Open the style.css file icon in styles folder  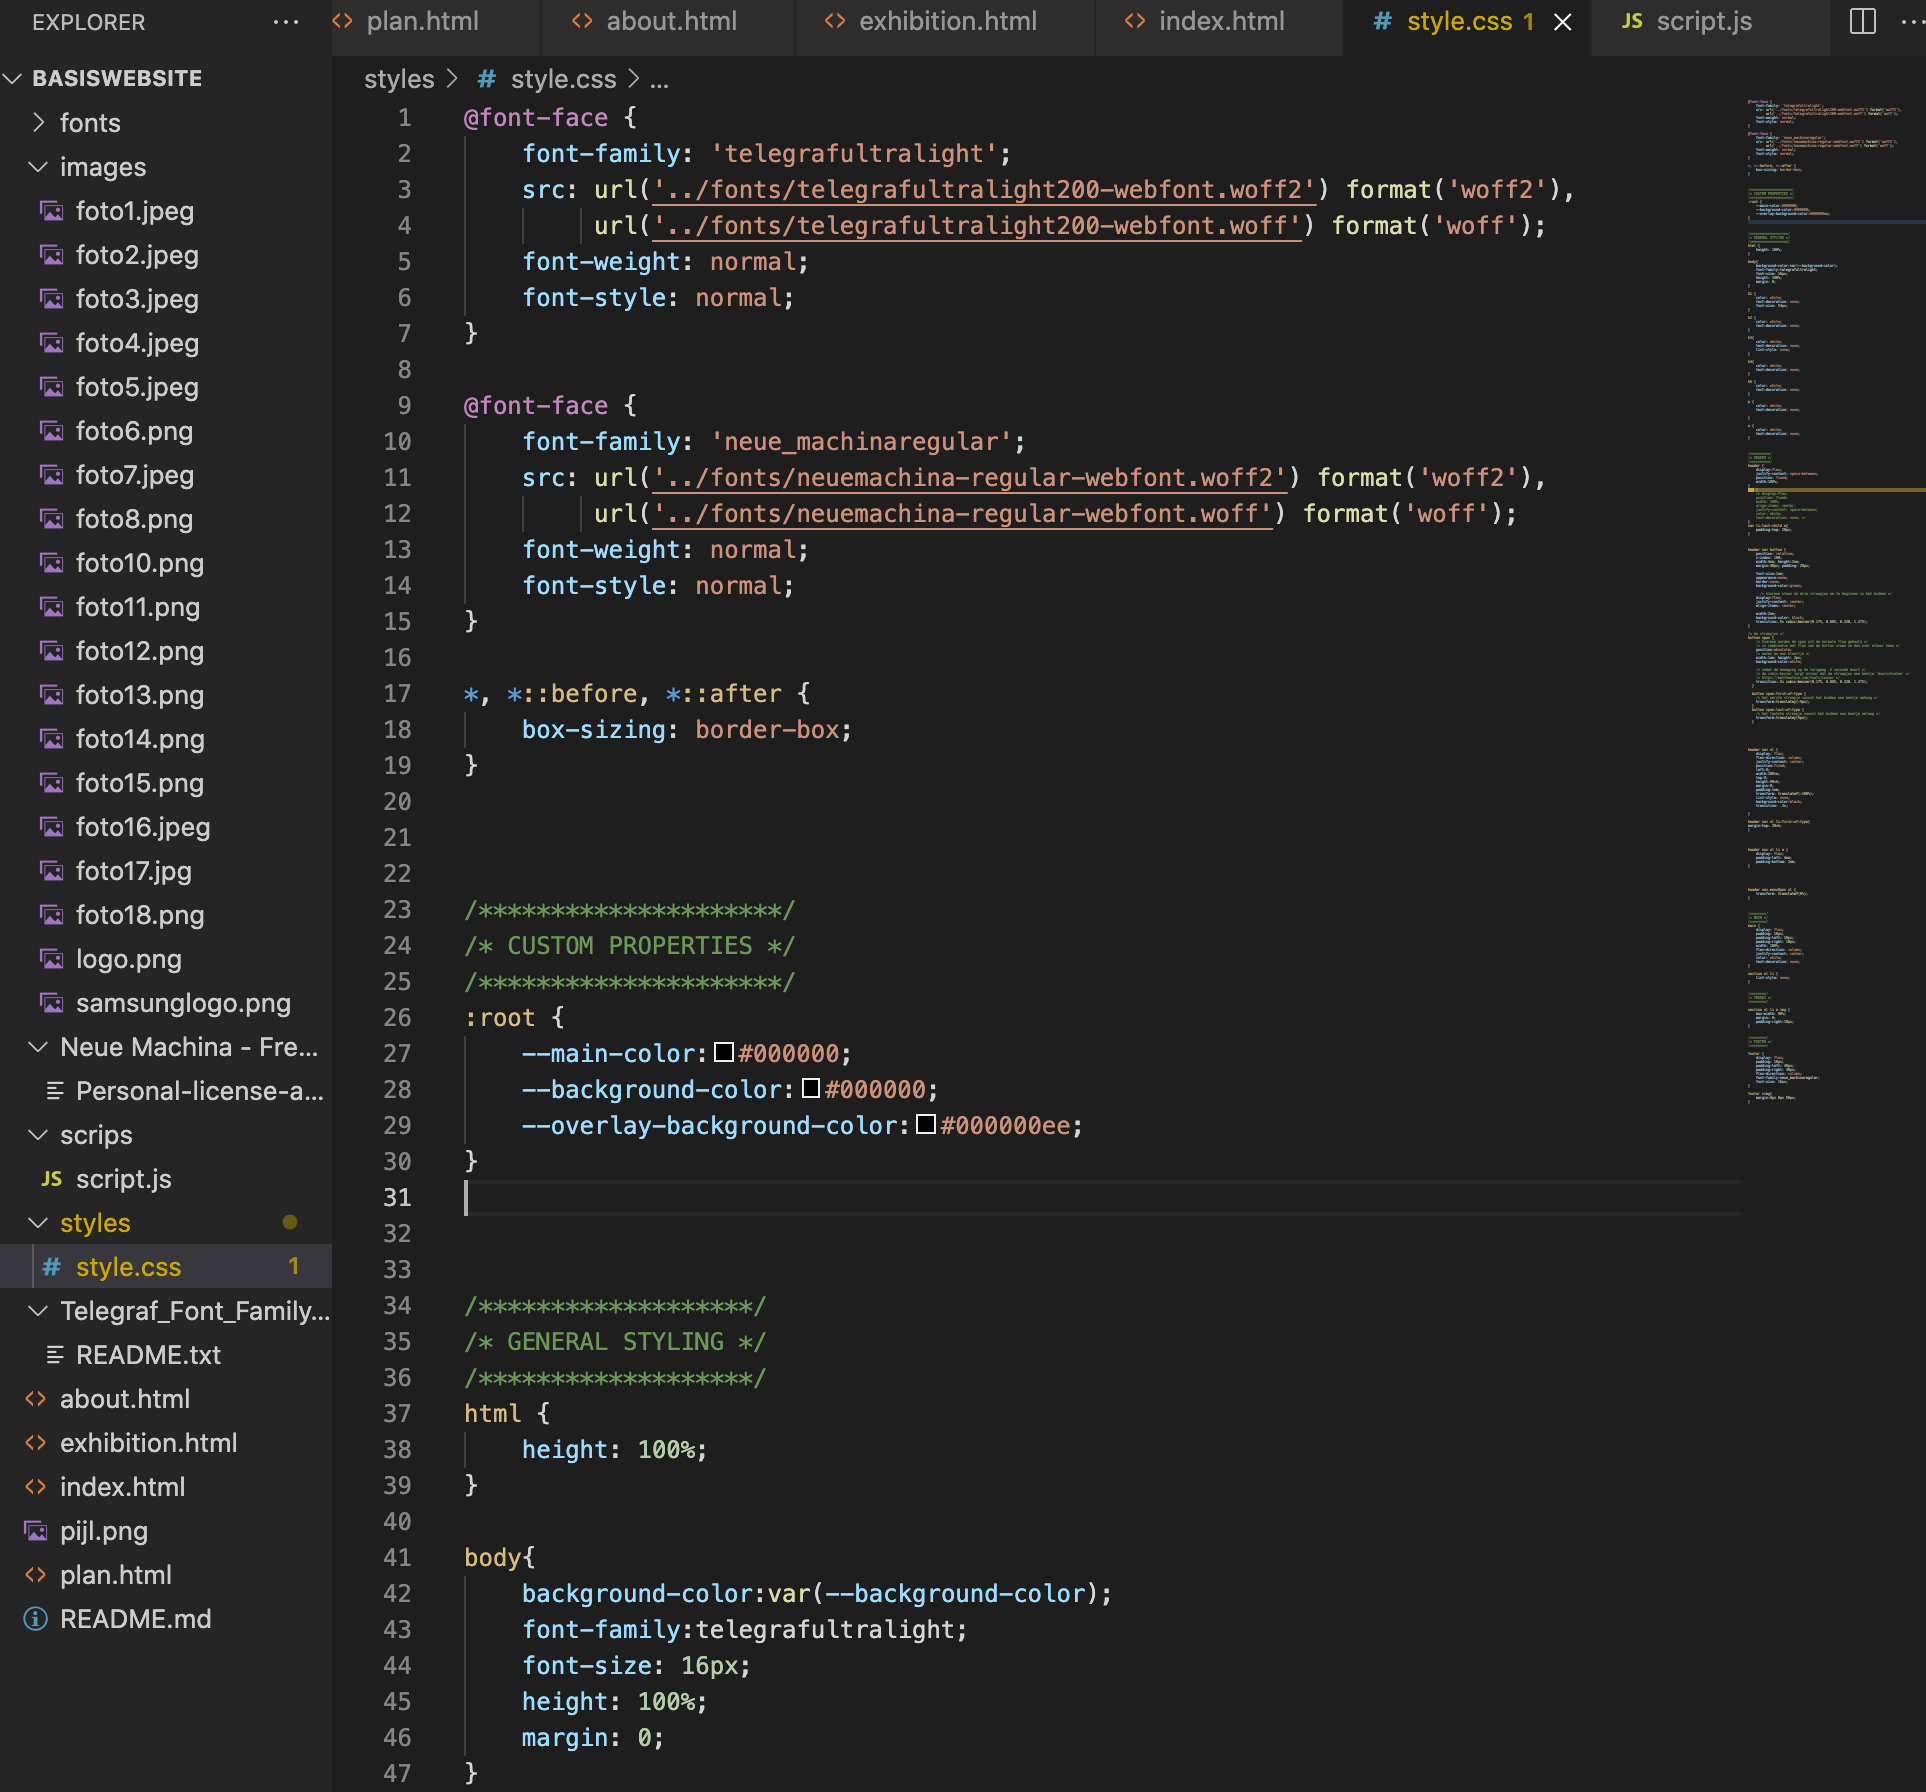[x=52, y=1267]
